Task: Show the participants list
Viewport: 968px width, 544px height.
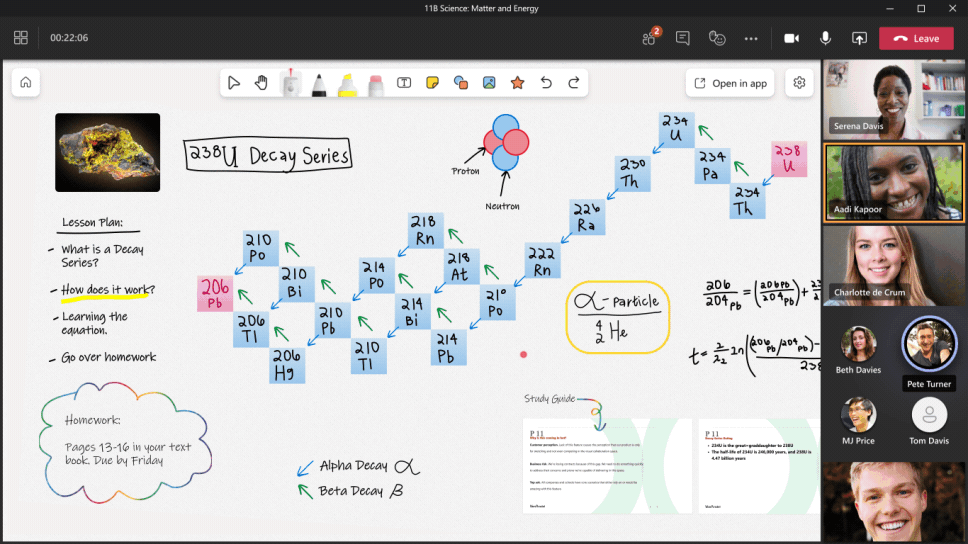Action: pos(648,38)
